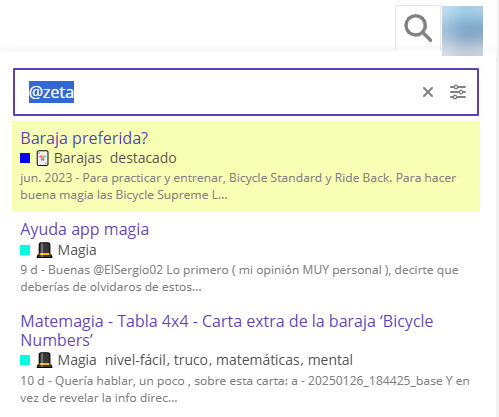The image size is (499, 417).
Task: Click the 'jun. 2023' Bicycle Standard excerpt
Action: click(x=238, y=186)
